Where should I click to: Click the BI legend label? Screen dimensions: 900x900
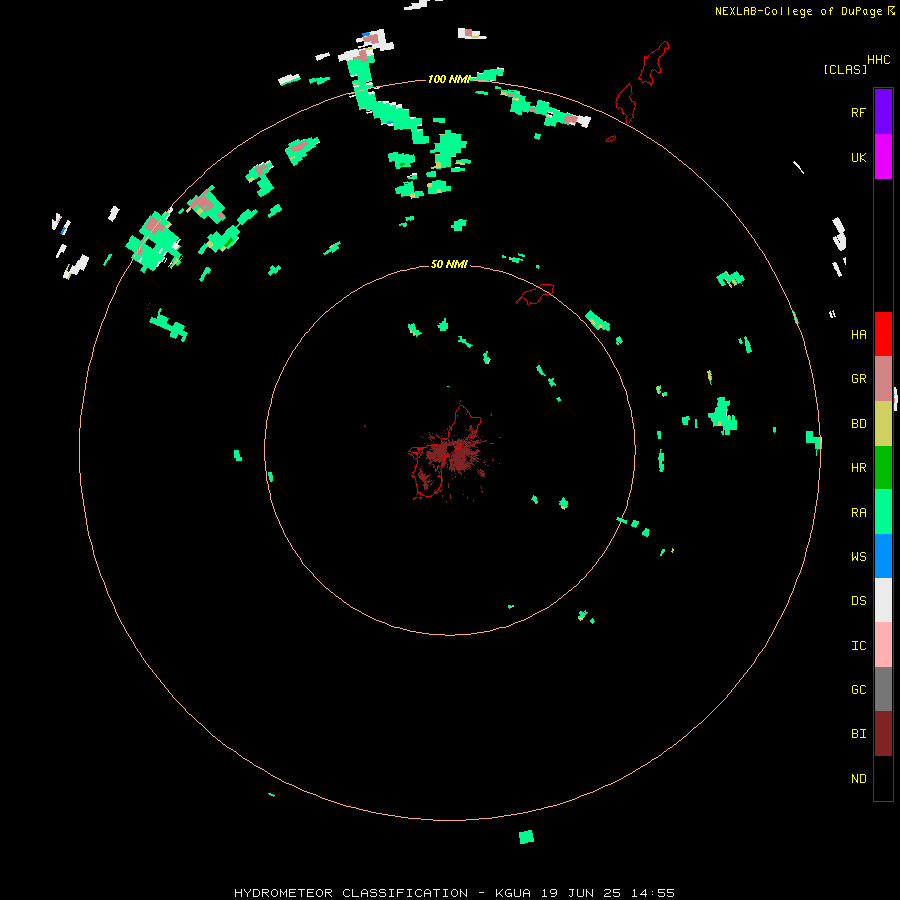point(858,734)
